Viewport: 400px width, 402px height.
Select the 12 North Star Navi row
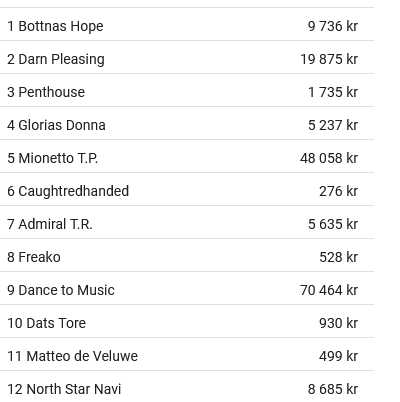[187, 387]
